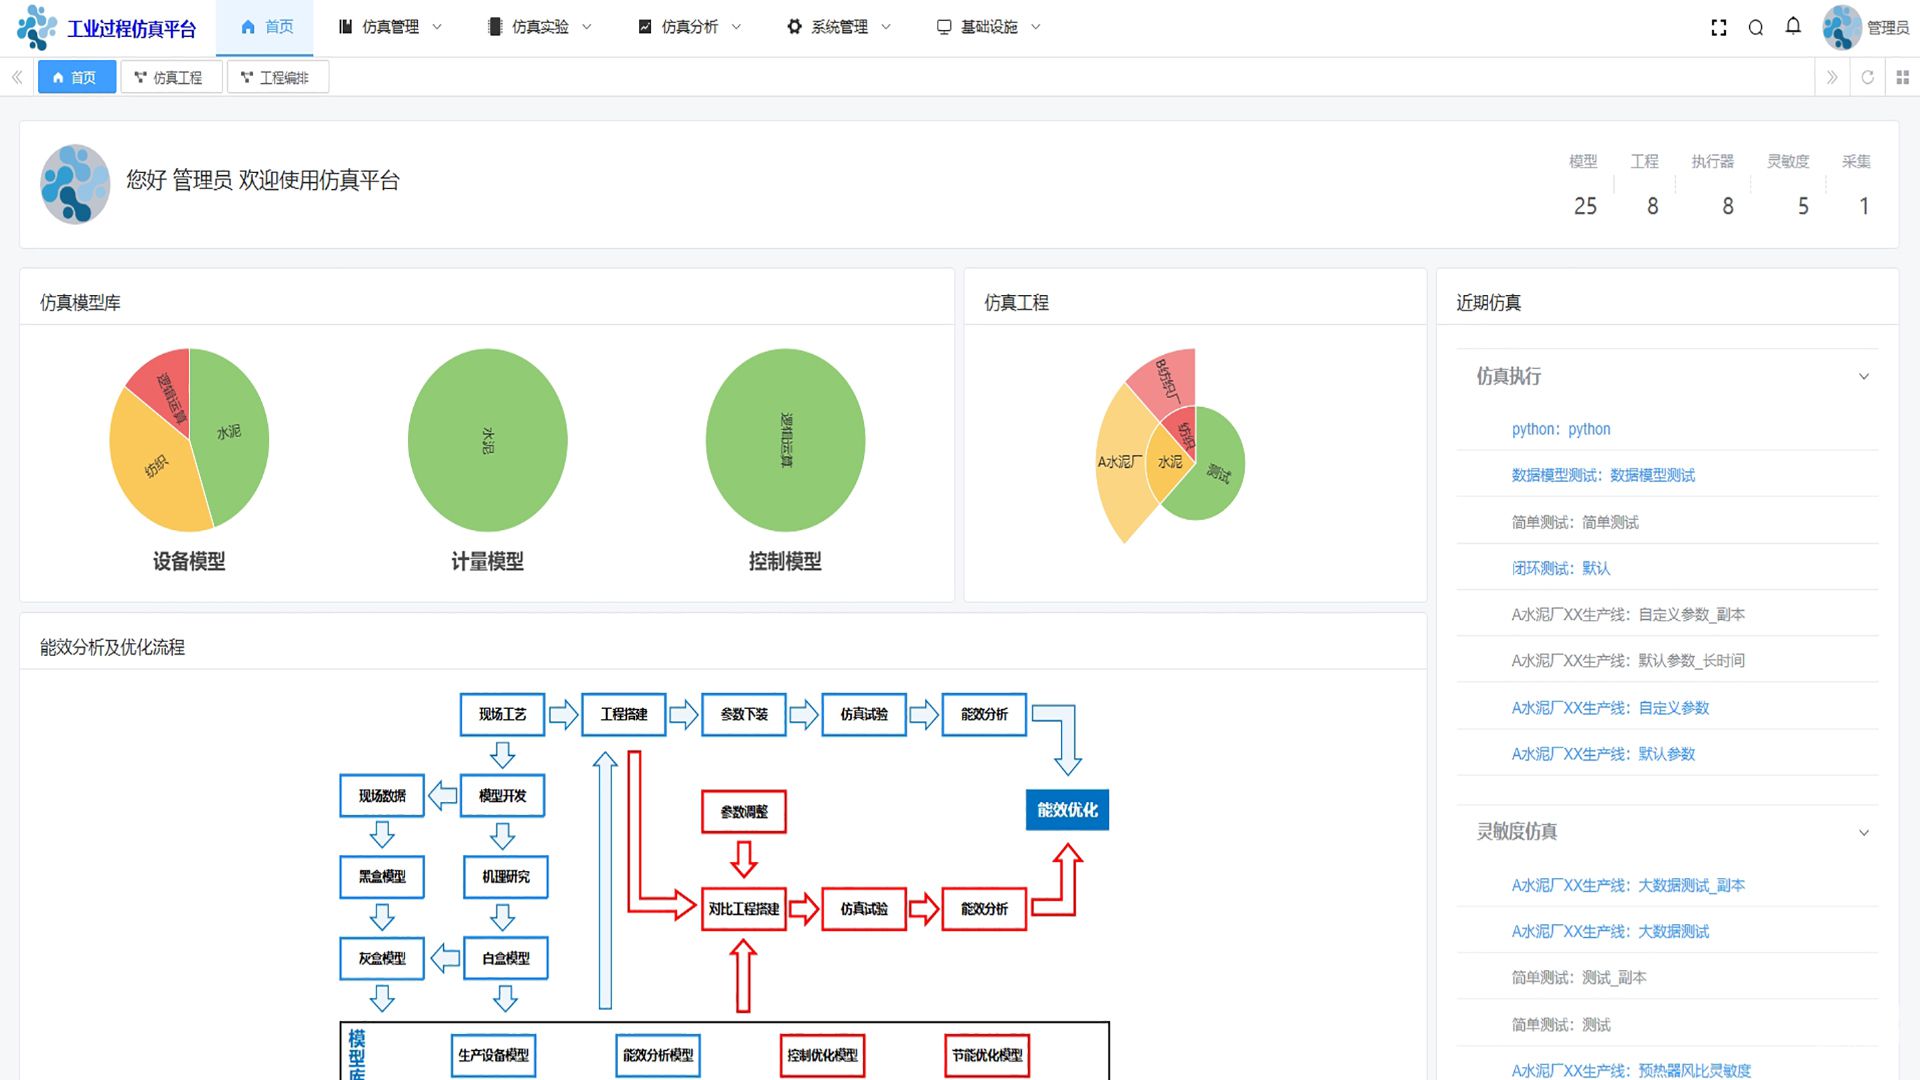Expand the 仿真分析 dropdown menu
Screen dimensions: 1920x1080
point(690,27)
